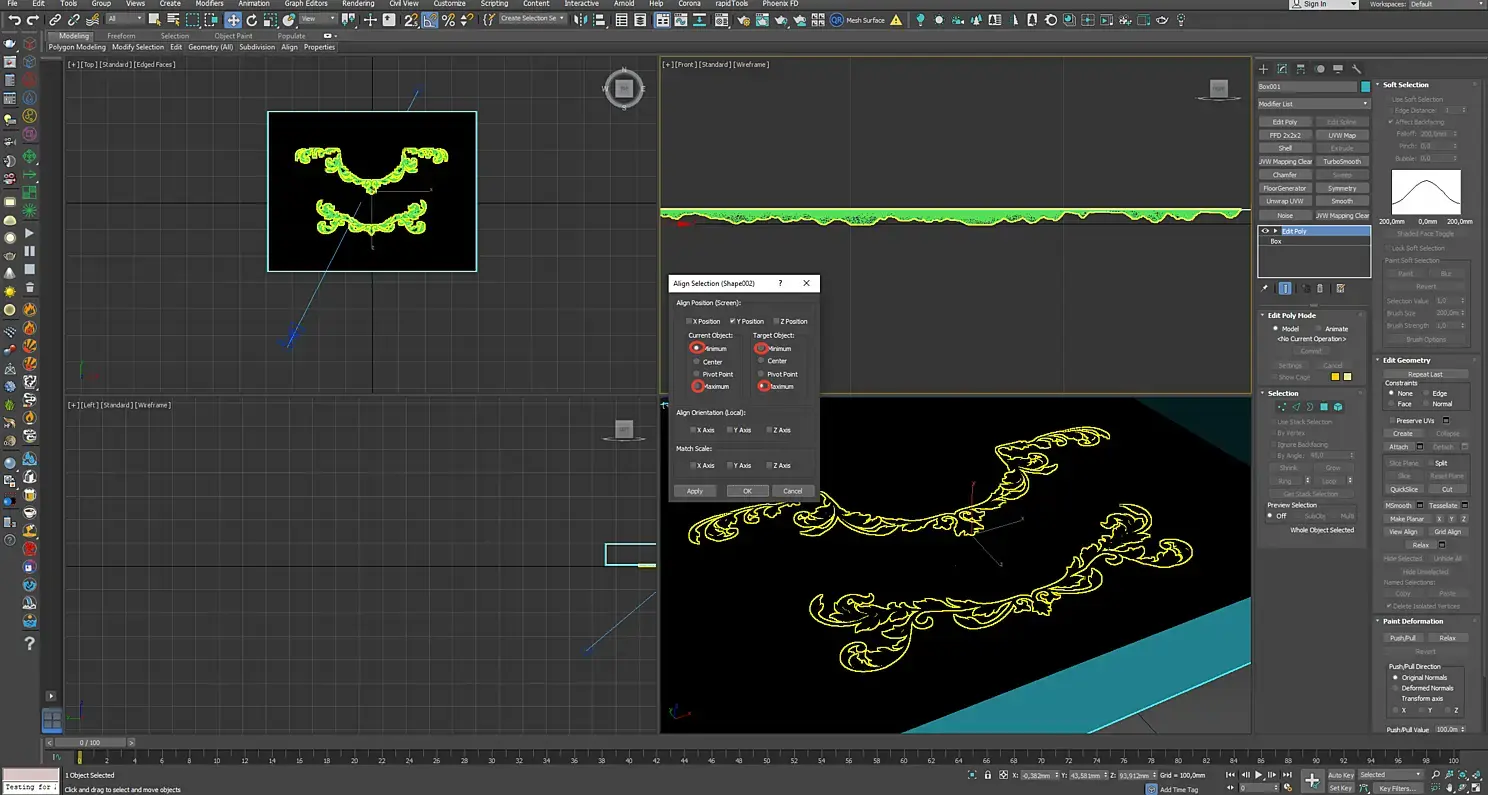The height and width of the screenshot is (795, 1488).
Task: Open the Rendering menu
Action: coord(358,4)
